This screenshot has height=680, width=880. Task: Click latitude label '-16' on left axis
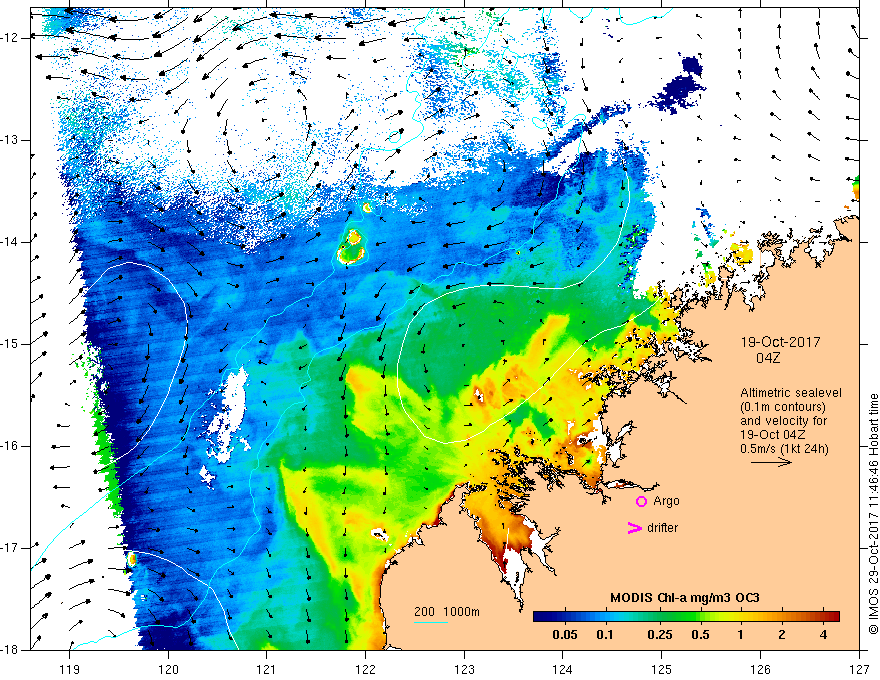click(x=10, y=446)
